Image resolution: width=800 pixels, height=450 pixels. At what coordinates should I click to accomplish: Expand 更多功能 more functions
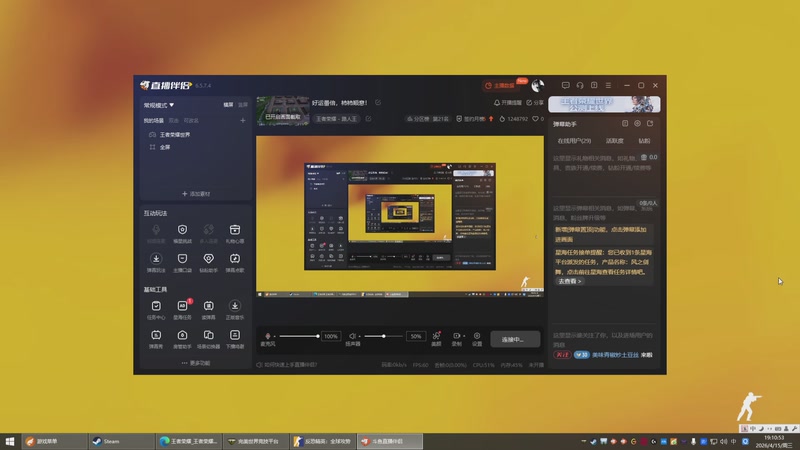[196, 363]
